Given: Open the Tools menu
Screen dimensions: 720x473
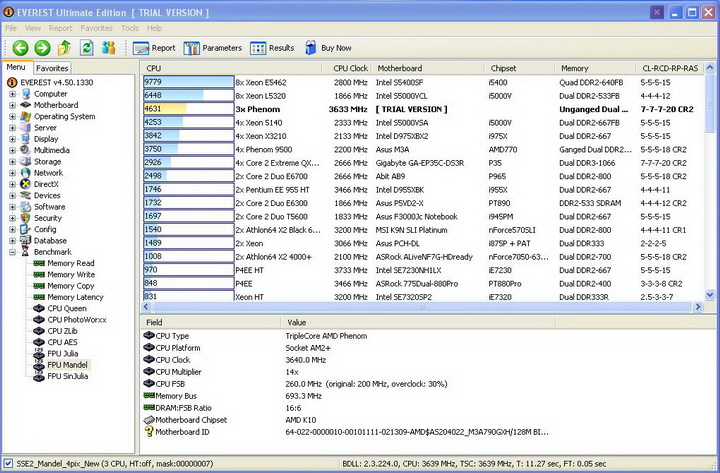Looking at the screenshot, I should [x=130, y=28].
